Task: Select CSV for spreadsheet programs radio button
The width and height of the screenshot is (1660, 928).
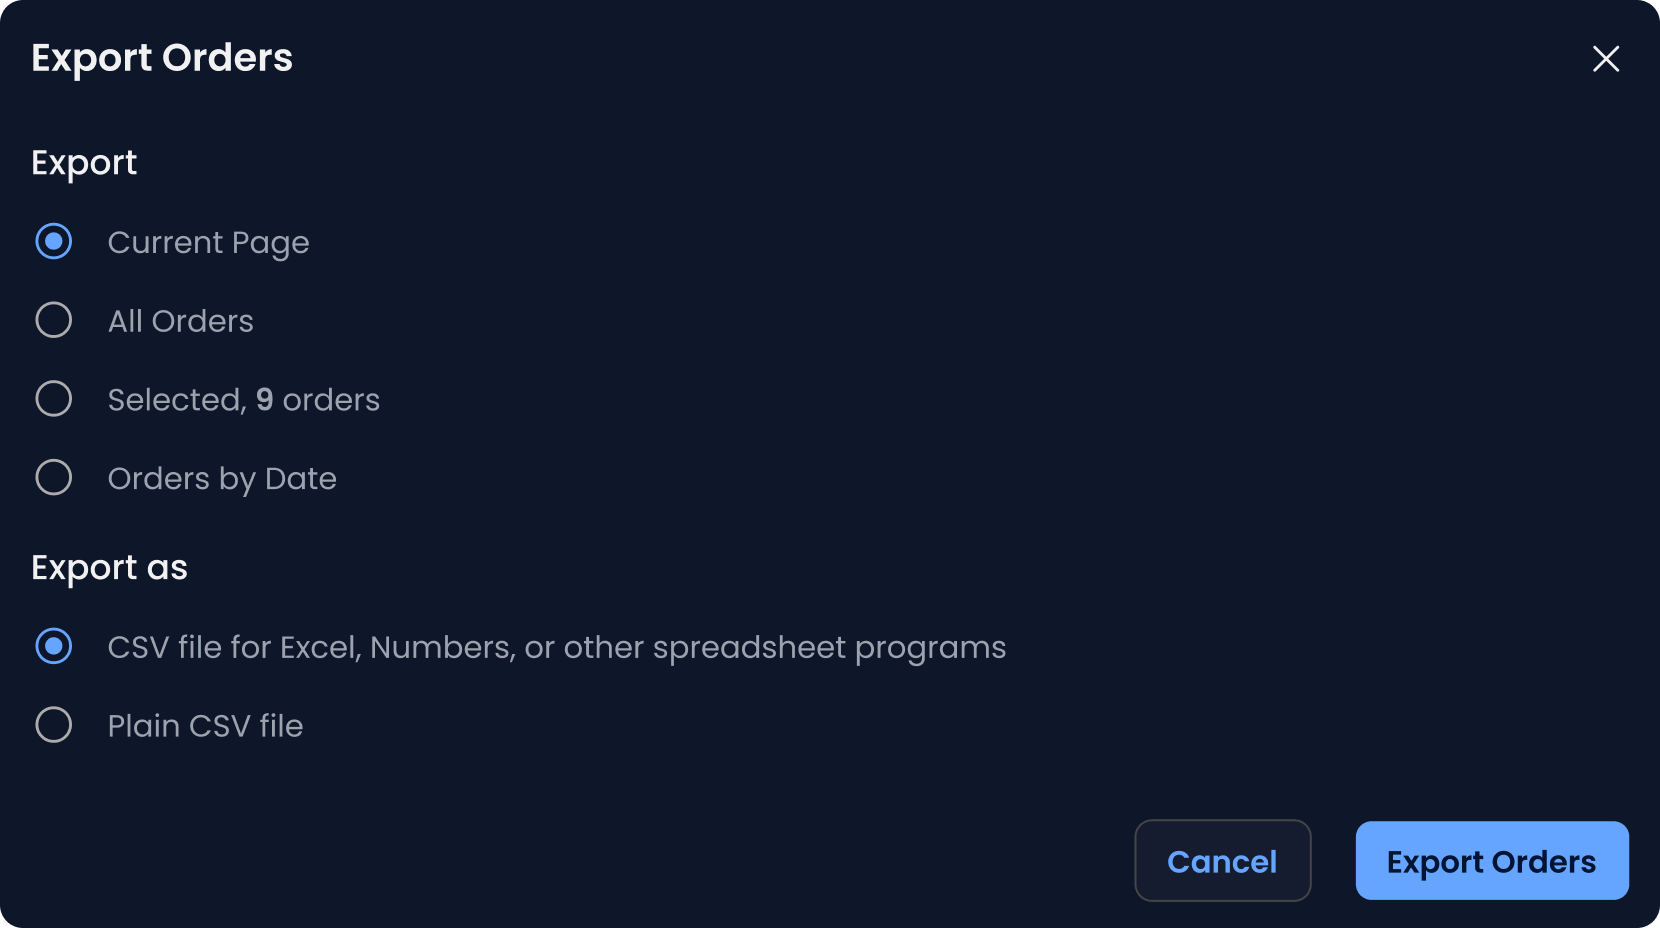Action: pyautogui.click(x=54, y=647)
